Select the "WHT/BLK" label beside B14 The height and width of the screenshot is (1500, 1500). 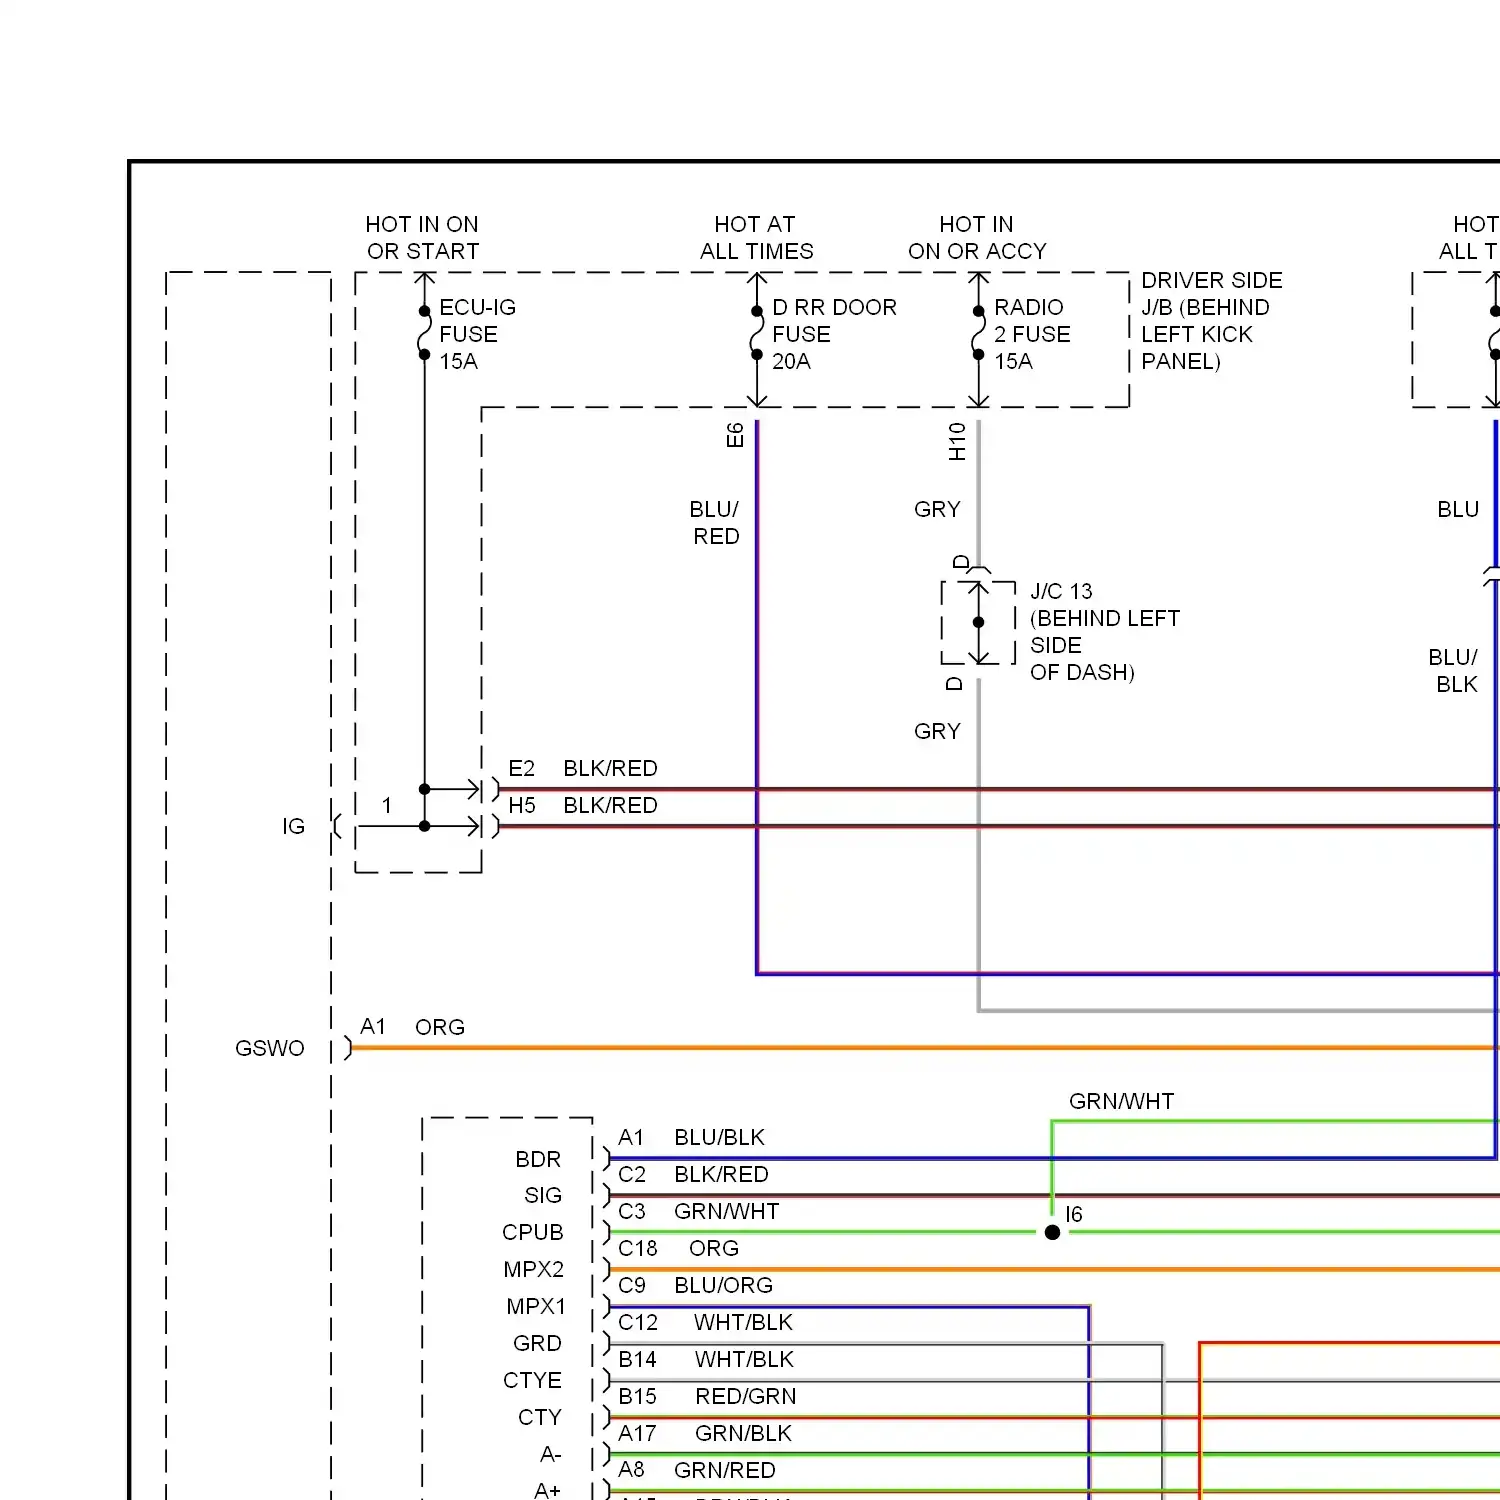(744, 1360)
